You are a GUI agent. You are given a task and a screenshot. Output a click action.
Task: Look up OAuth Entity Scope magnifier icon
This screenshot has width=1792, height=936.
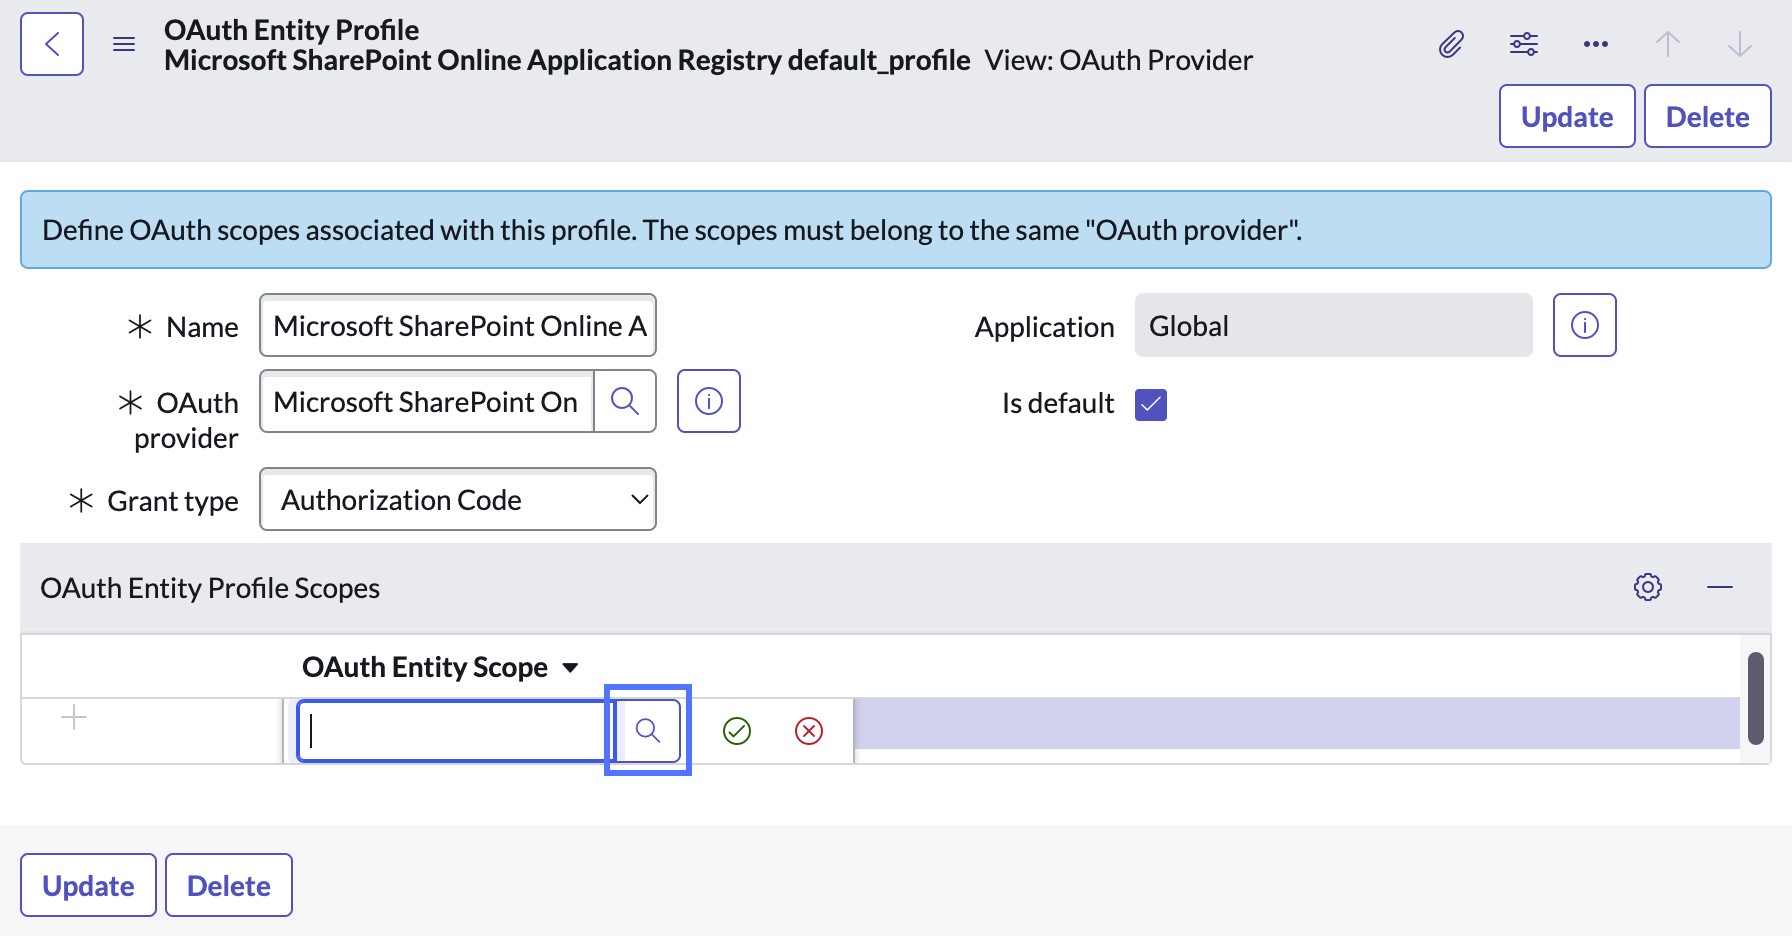click(648, 731)
